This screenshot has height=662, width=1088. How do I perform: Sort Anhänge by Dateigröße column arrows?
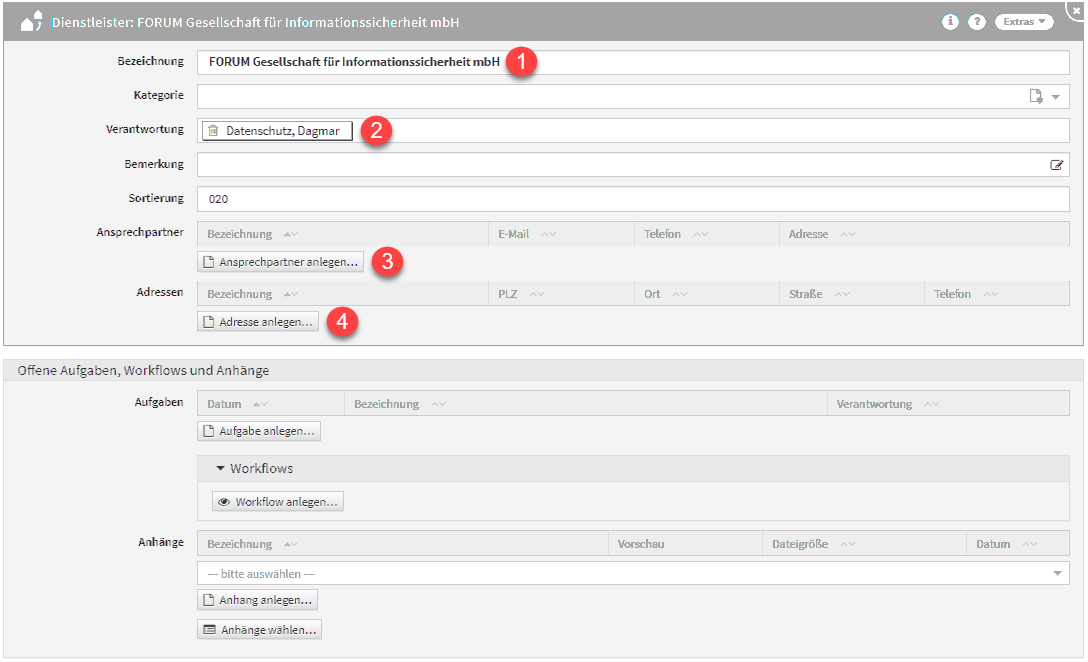click(x=847, y=544)
